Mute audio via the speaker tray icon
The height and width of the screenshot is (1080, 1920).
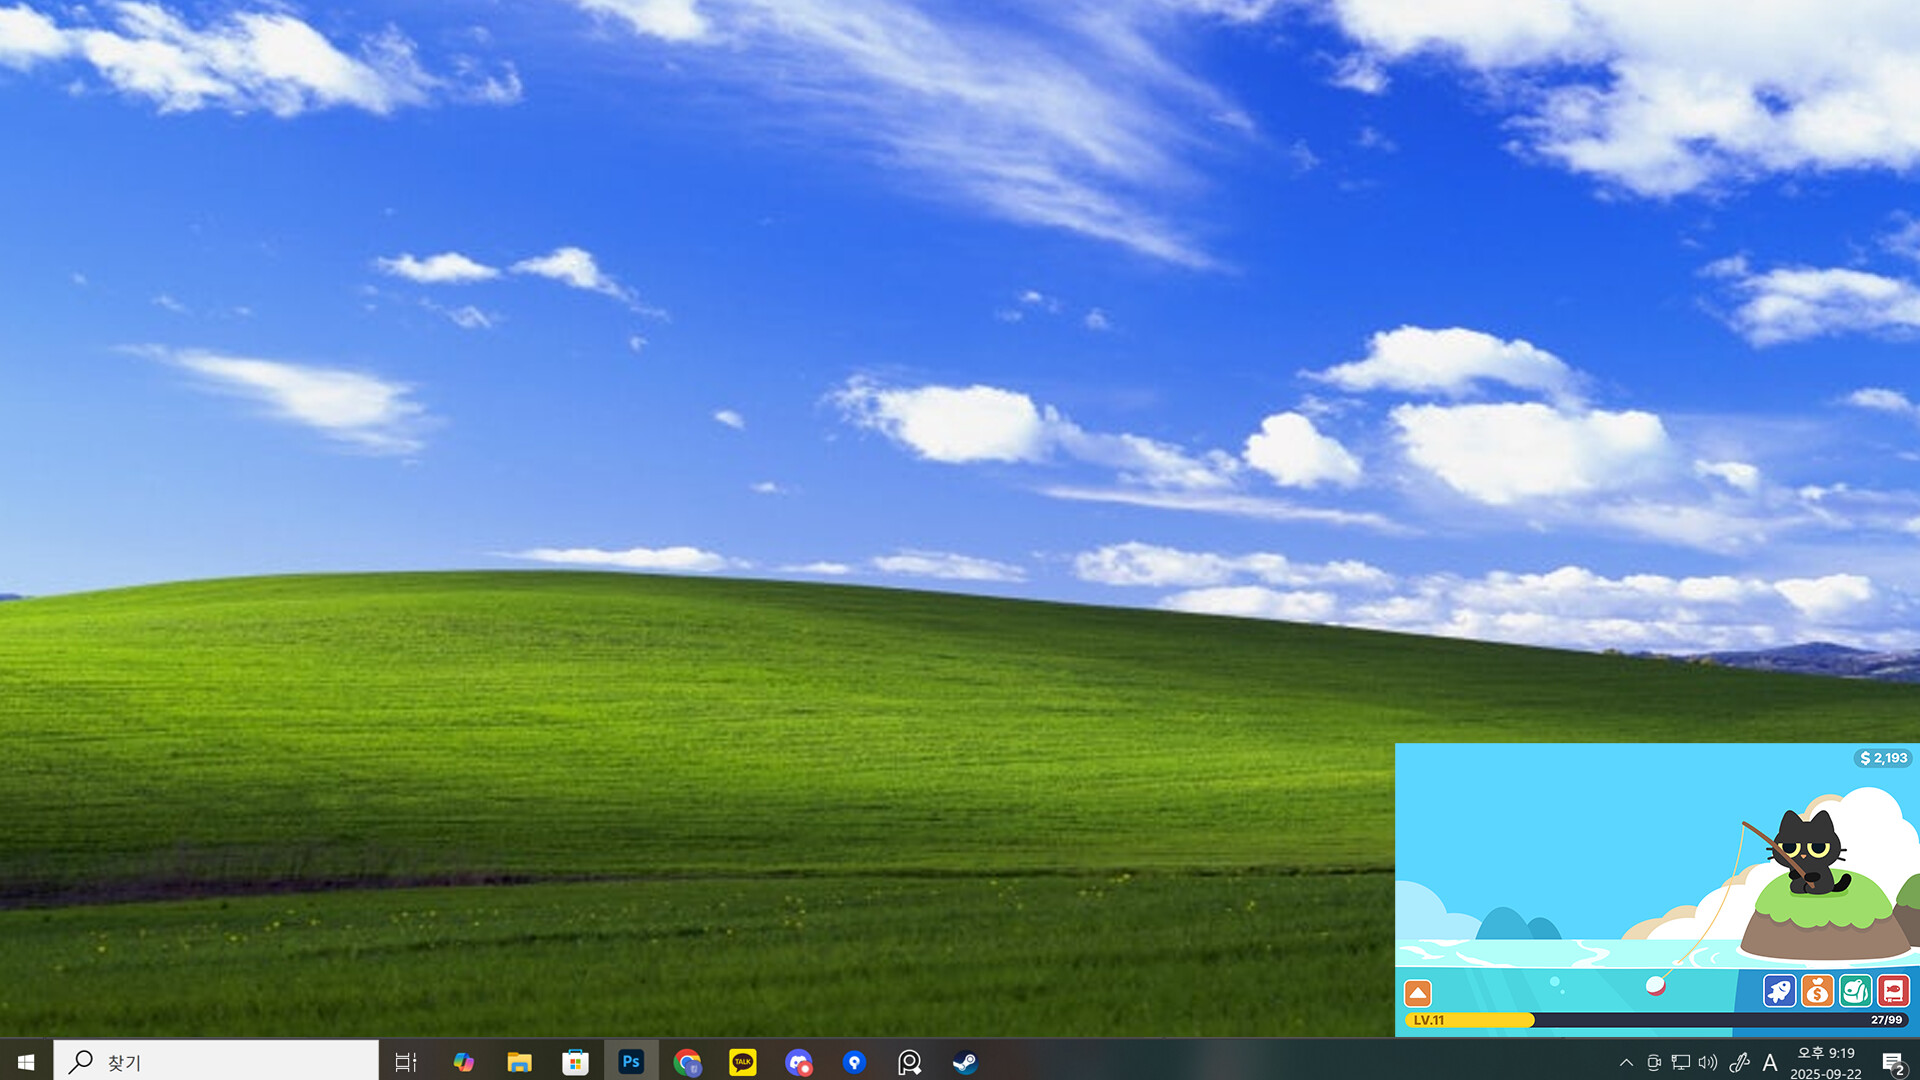coord(1707,1062)
